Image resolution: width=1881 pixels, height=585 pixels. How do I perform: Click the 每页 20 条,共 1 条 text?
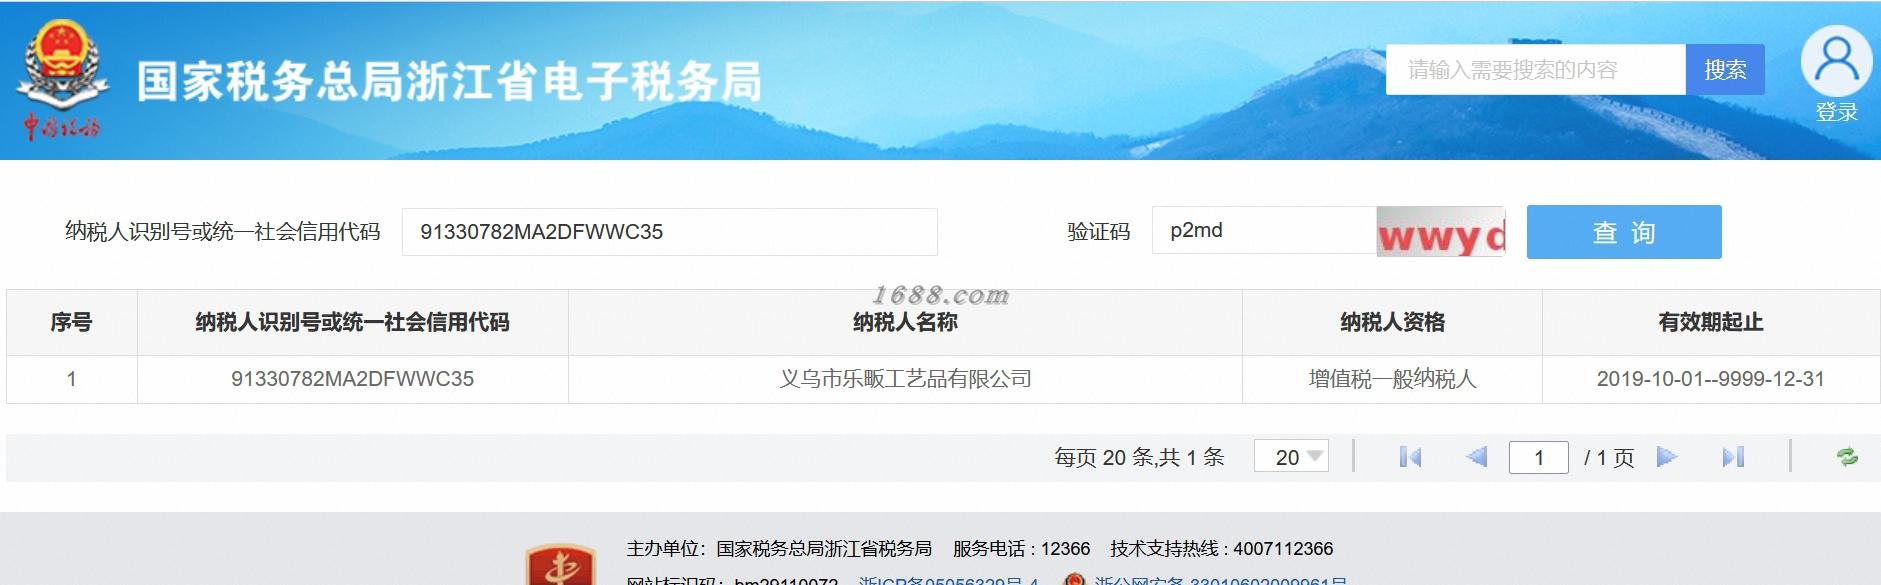coord(1139,457)
